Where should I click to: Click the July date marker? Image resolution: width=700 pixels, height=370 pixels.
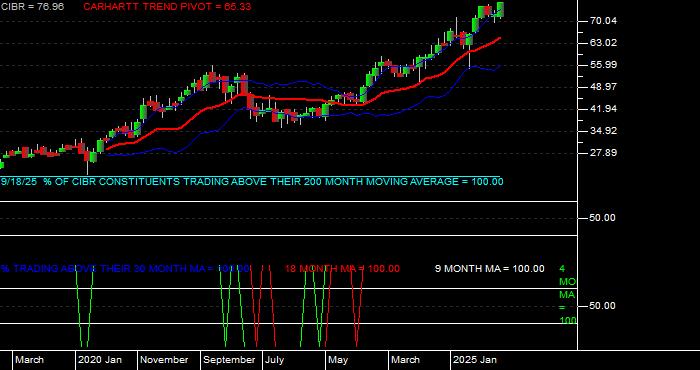[274, 360]
